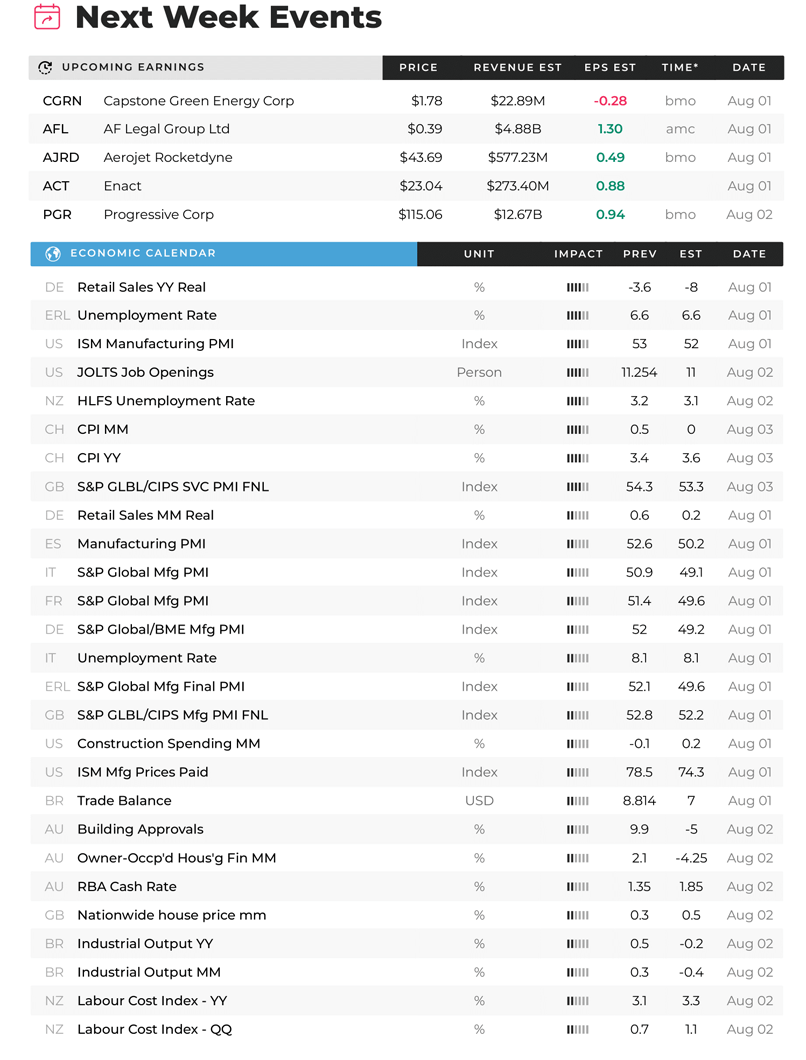Click the Next Week Events page title
The image size is (806, 1060).
click(x=229, y=17)
